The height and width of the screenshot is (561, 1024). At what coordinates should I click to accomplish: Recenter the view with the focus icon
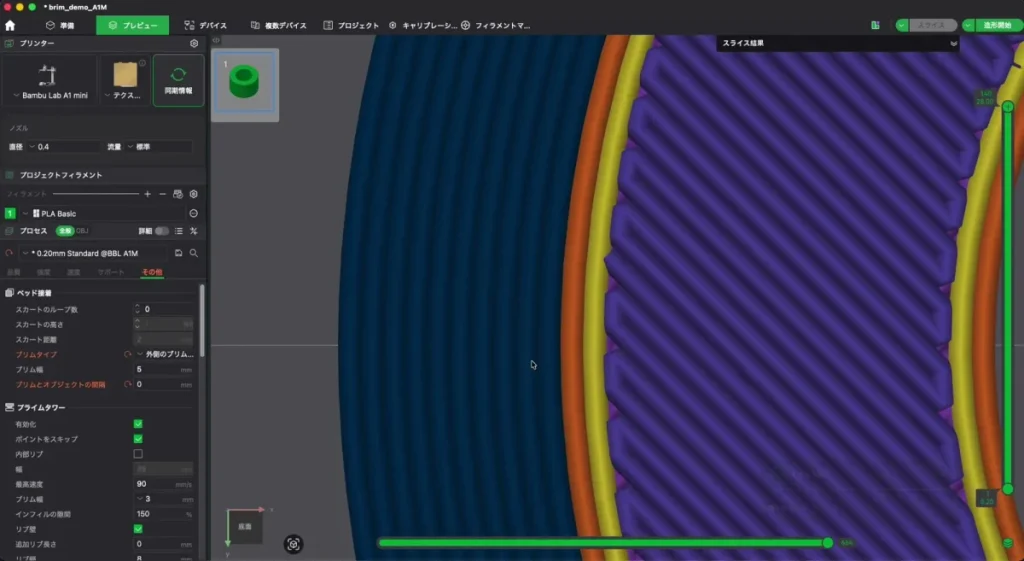(x=293, y=544)
